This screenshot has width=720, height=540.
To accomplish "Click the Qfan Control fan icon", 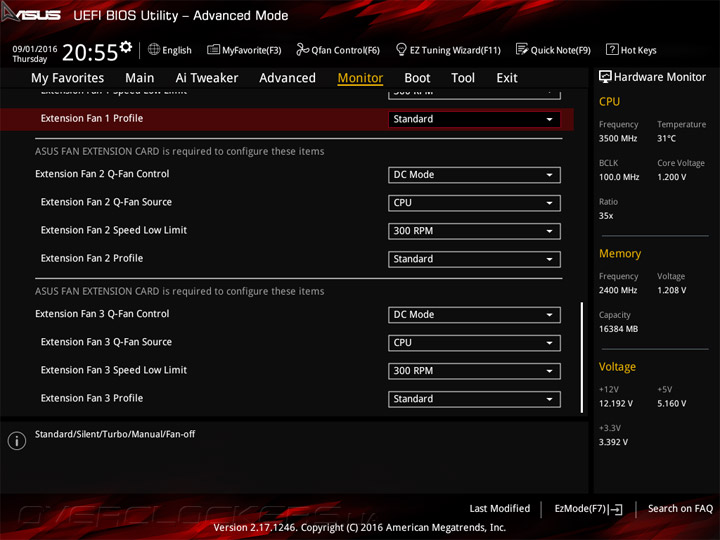I will click(x=302, y=49).
